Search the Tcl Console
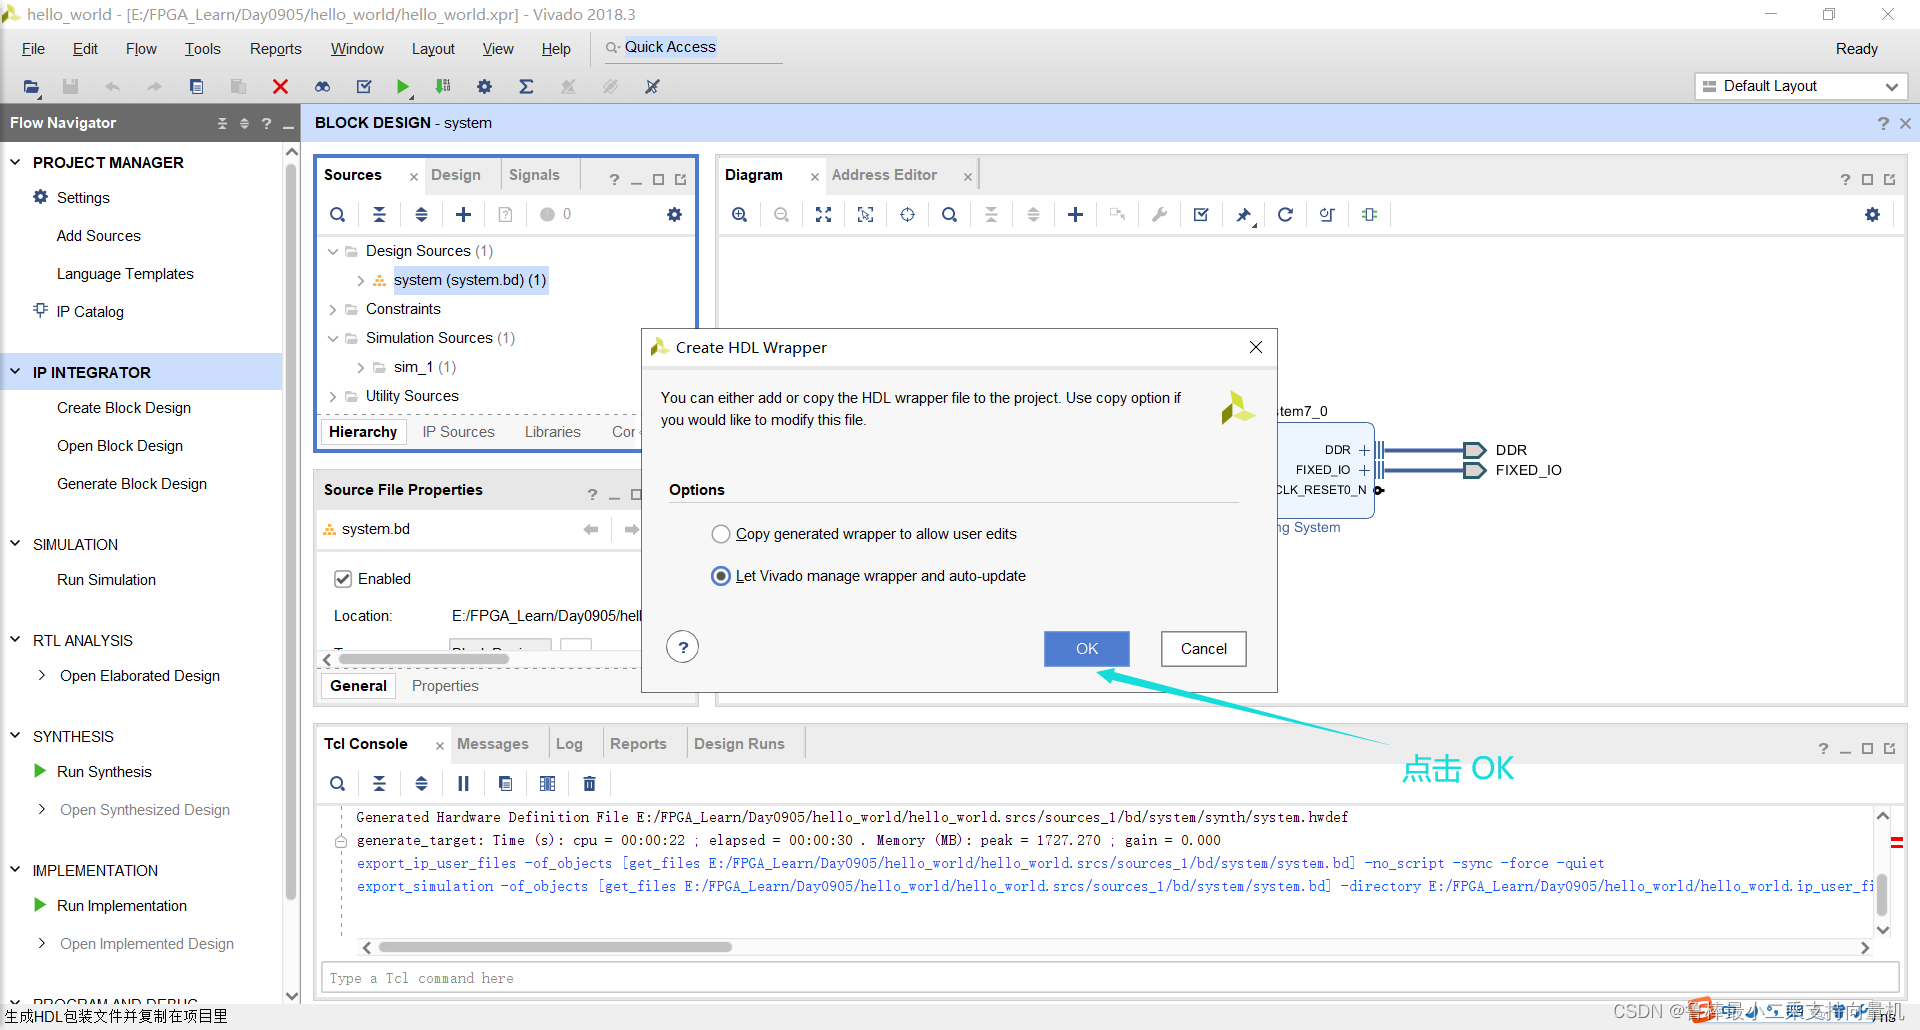Image resolution: width=1920 pixels, height=1030 pixels. click(338, 783)
